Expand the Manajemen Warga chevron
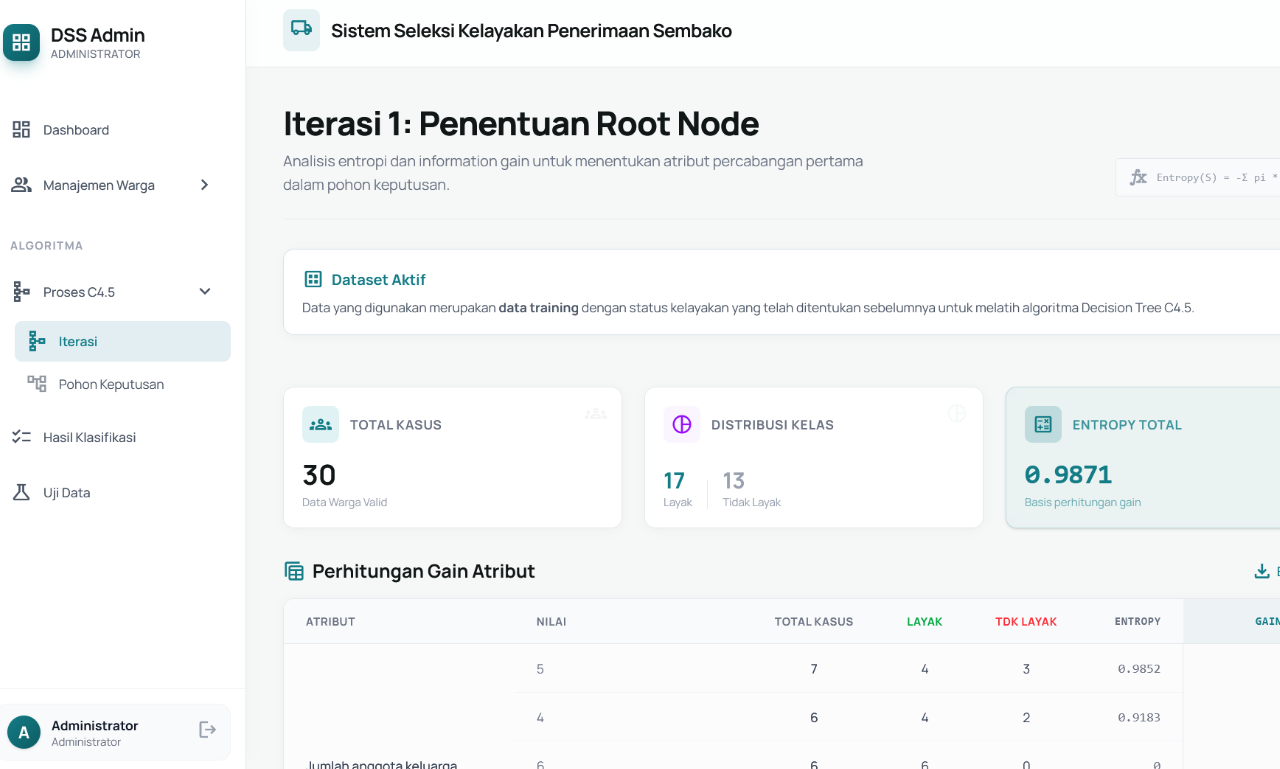 [x=204, y=185]
